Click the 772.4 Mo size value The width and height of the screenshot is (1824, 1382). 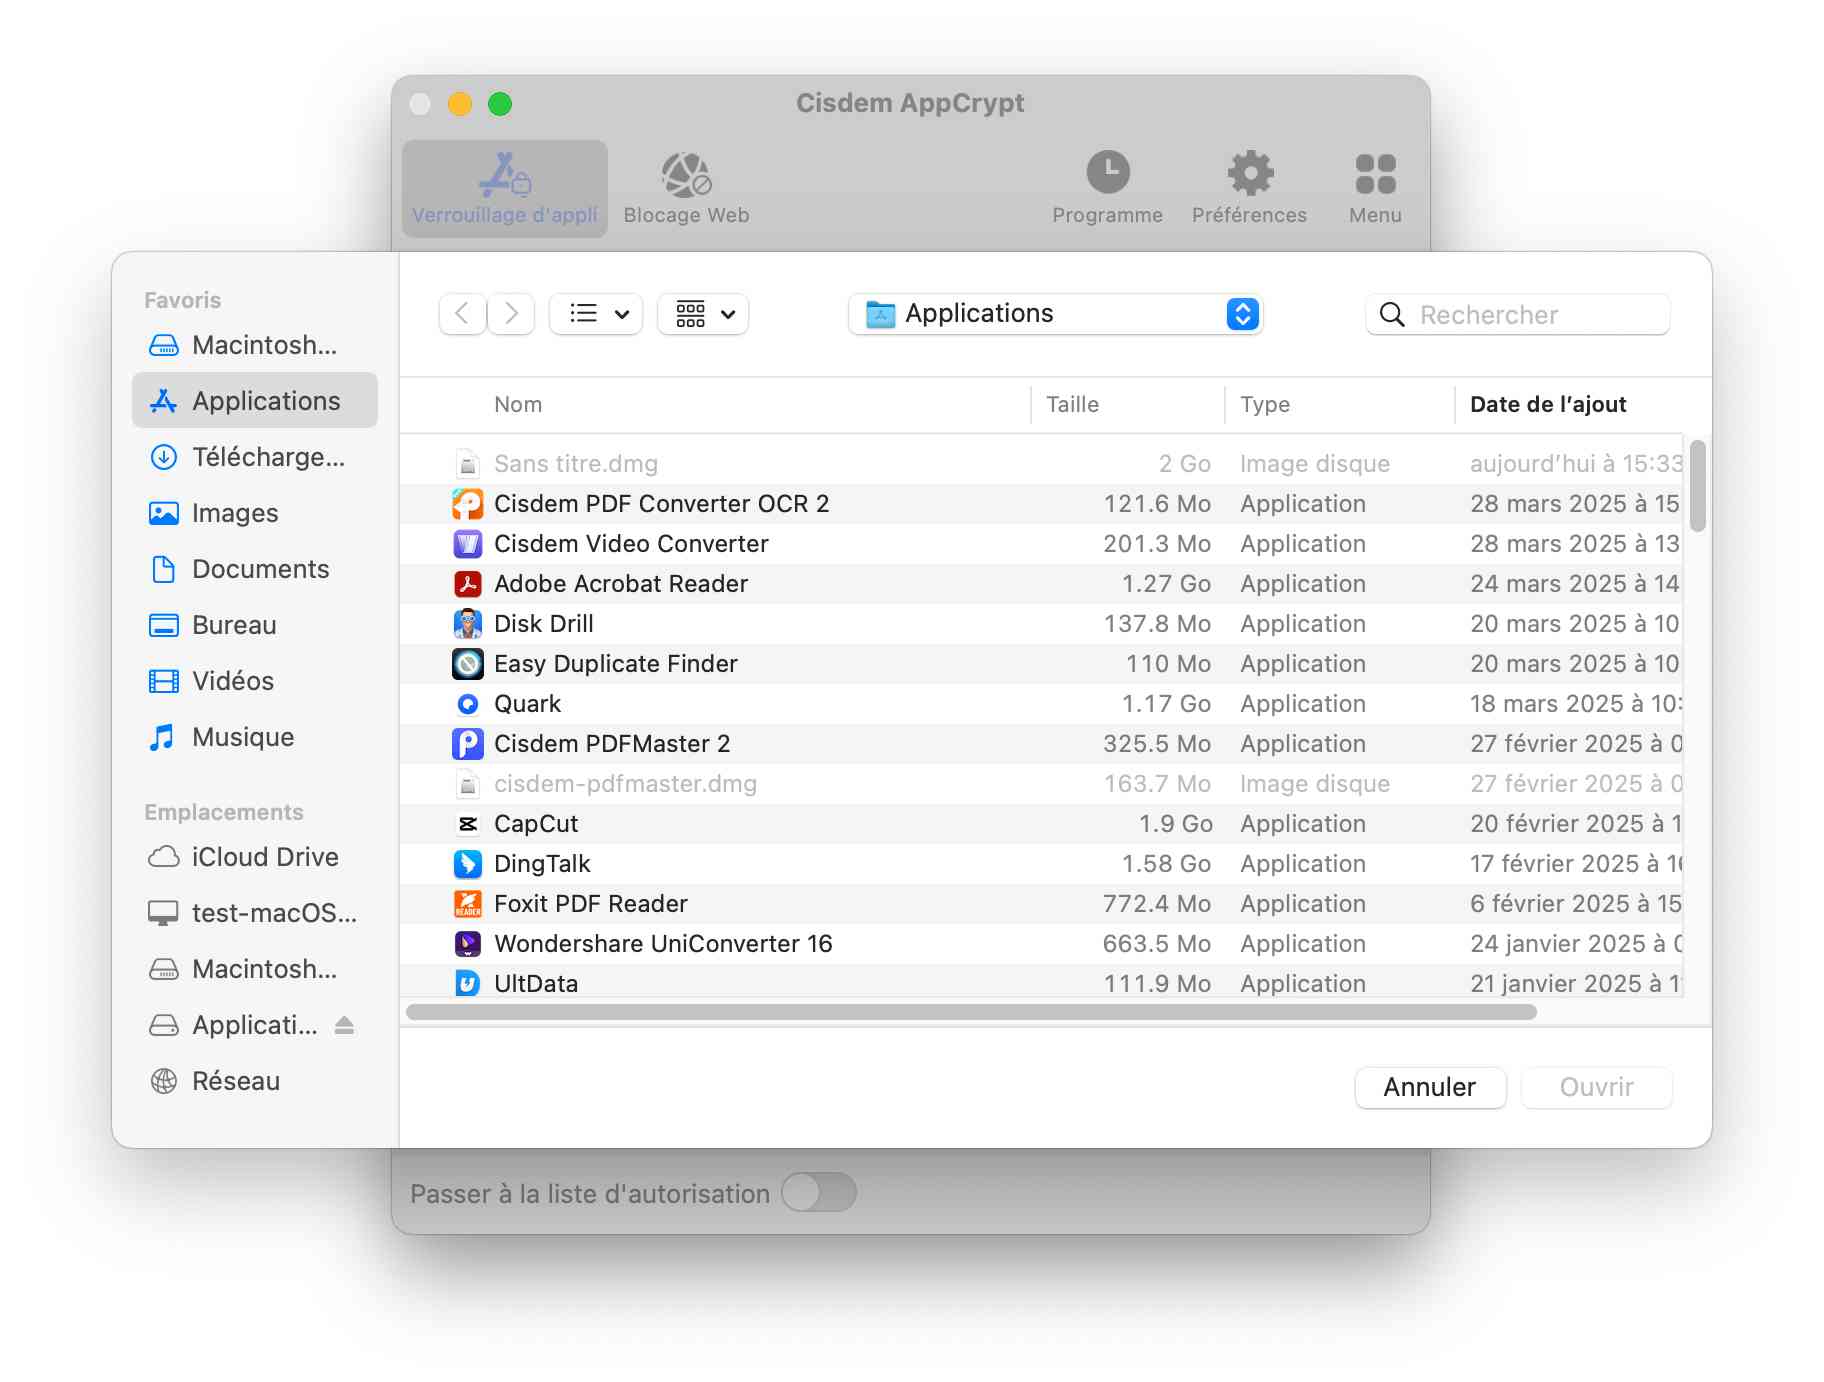pyautogui.click(x=1156, y=904)
